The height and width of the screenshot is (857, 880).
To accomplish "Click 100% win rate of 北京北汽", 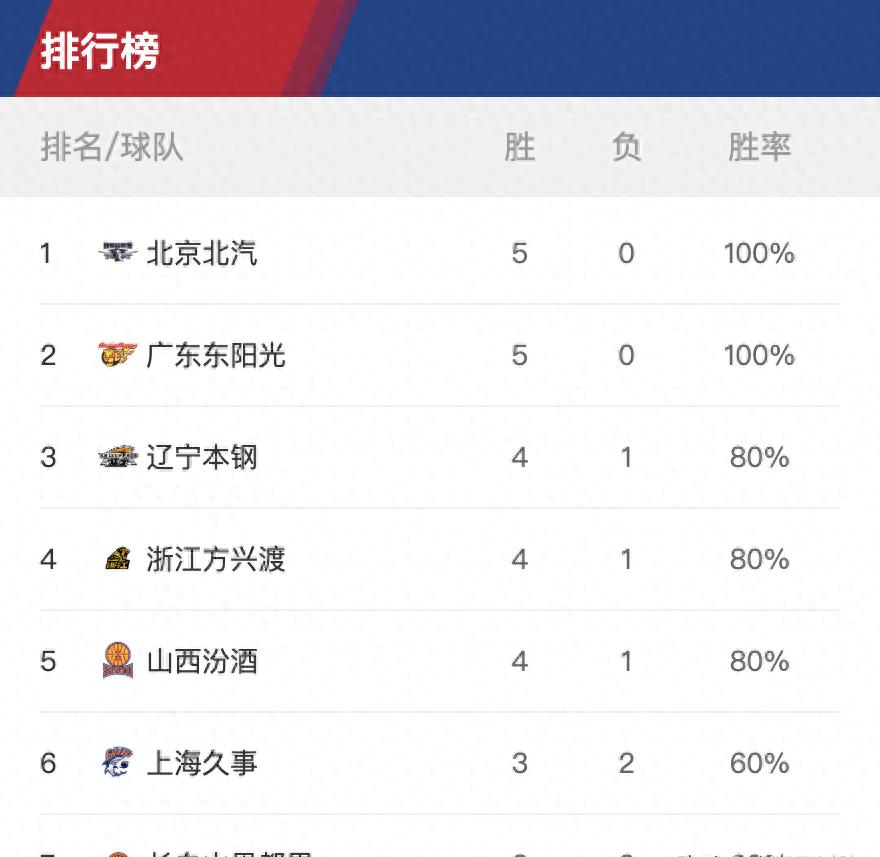I will [759, 253].
